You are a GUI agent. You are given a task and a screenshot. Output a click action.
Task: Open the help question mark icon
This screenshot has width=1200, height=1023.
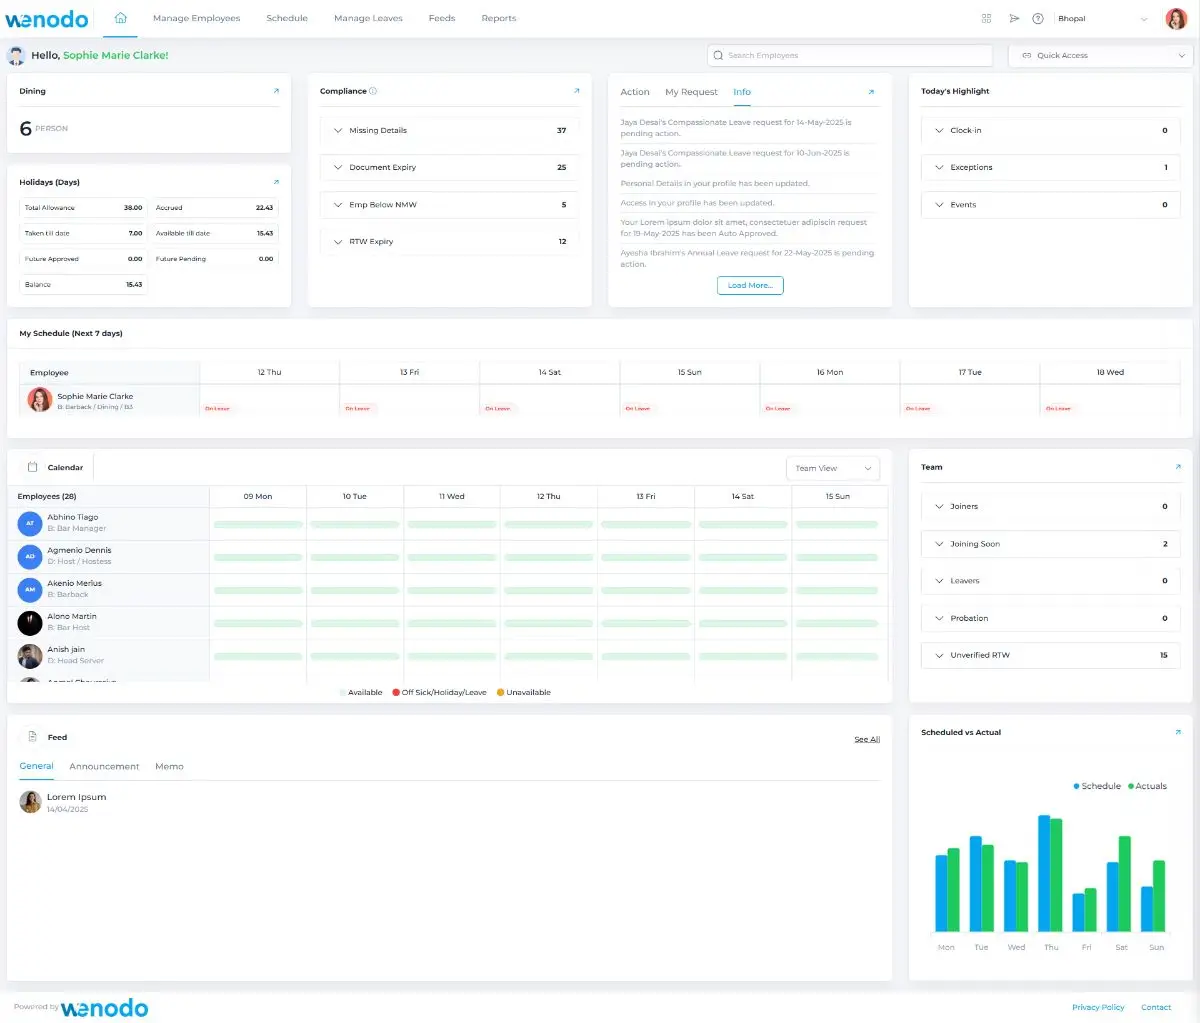point(1038,18)
